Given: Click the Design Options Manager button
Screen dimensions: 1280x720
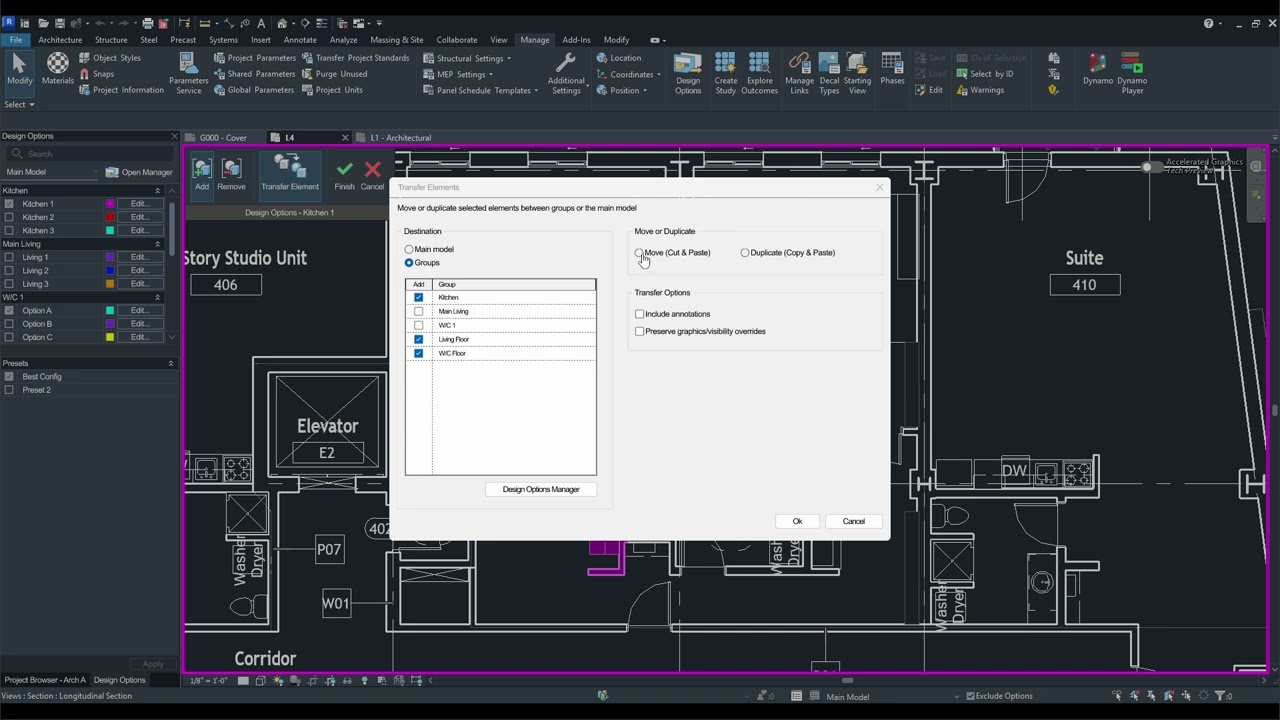Looking at the screenshot, I should (x=541, y=489).
